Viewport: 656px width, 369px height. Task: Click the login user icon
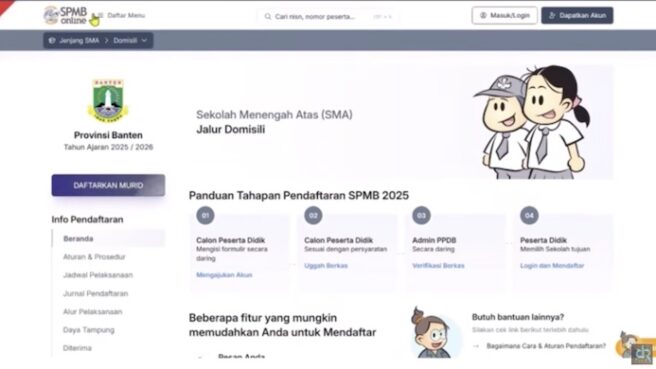[x=483, y=15]
